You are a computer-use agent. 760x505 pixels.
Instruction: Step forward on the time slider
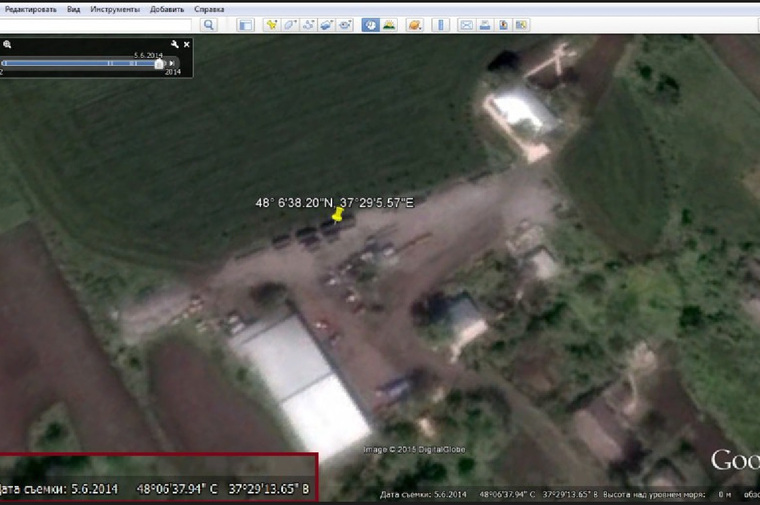[x=172, y=63]
